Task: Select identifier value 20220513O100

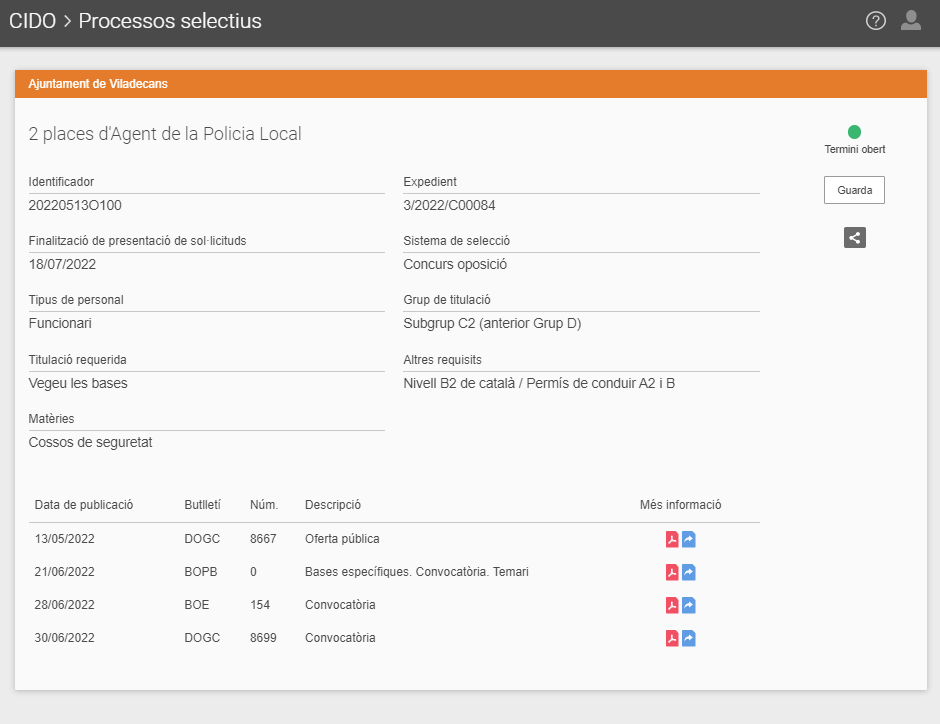Action: click(75, 206)
